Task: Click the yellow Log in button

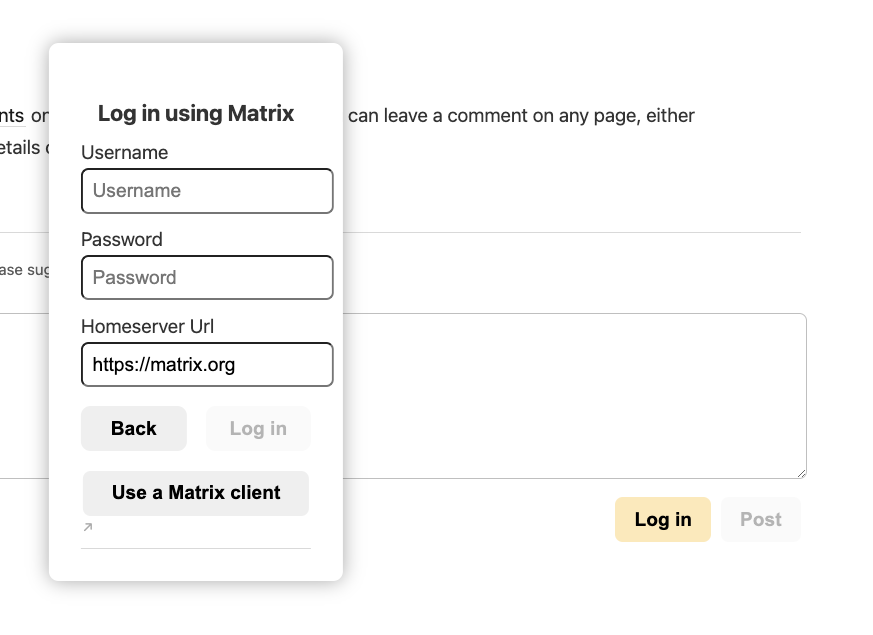Action: click(x=663, y=519)
